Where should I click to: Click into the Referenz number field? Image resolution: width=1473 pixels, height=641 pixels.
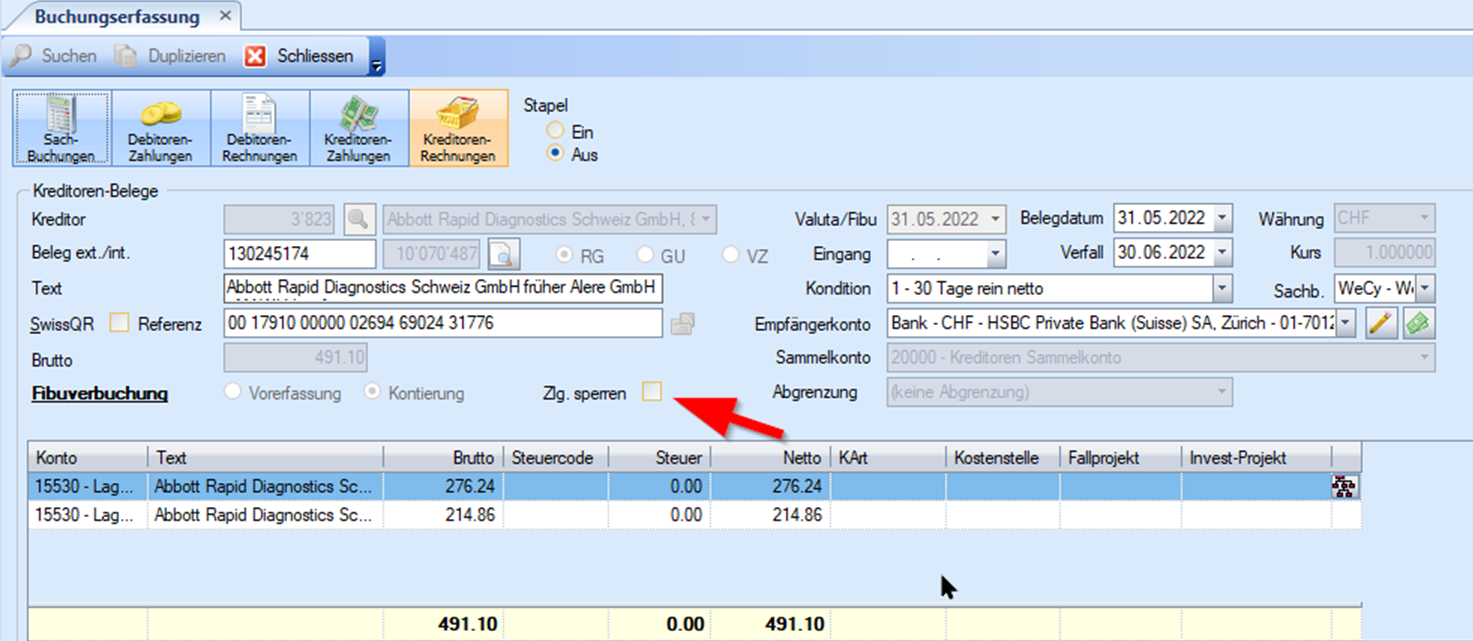[x=443, y=323]
